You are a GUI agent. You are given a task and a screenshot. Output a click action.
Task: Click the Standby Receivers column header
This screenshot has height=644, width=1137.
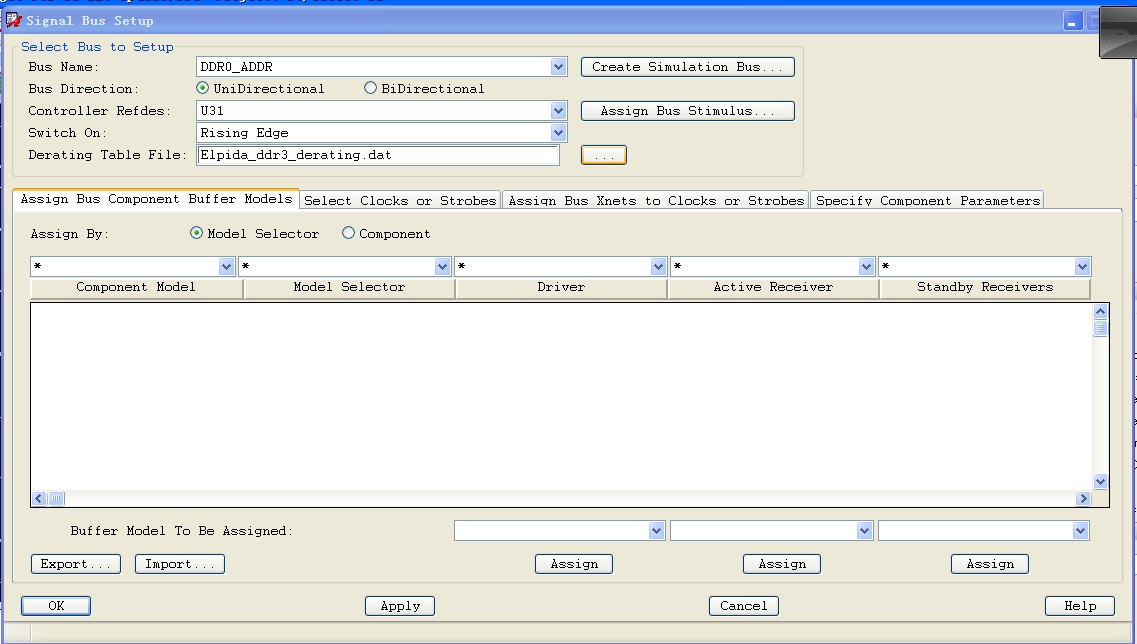pos(985,288)
